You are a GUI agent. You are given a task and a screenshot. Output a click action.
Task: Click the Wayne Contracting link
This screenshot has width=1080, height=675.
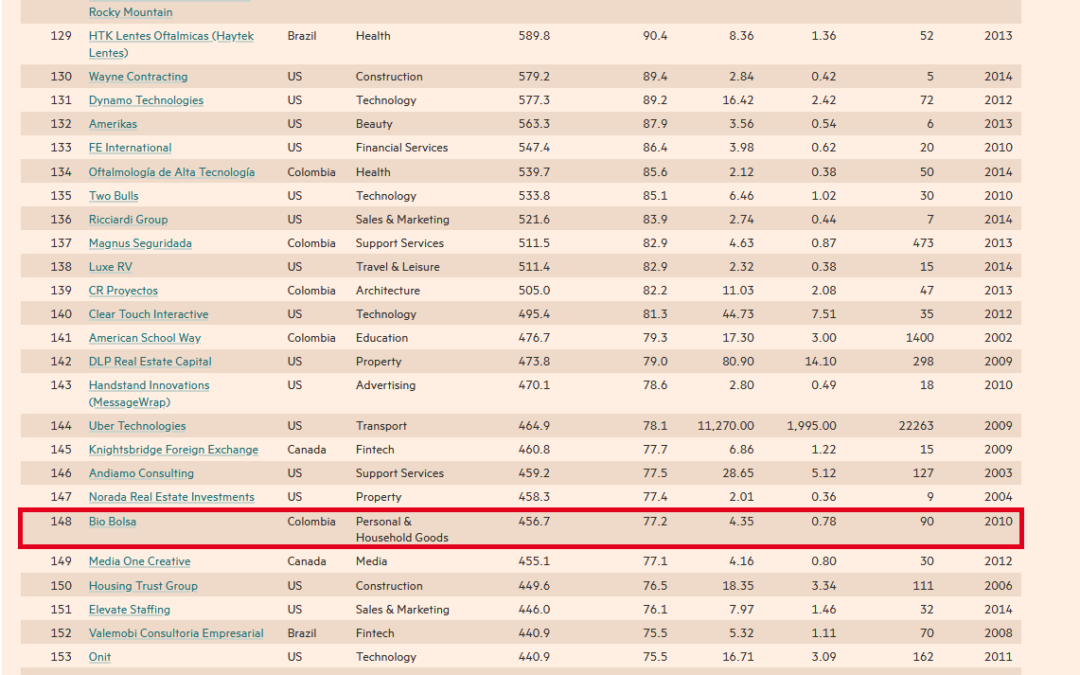pyautogui.click(x=138, y=76)
